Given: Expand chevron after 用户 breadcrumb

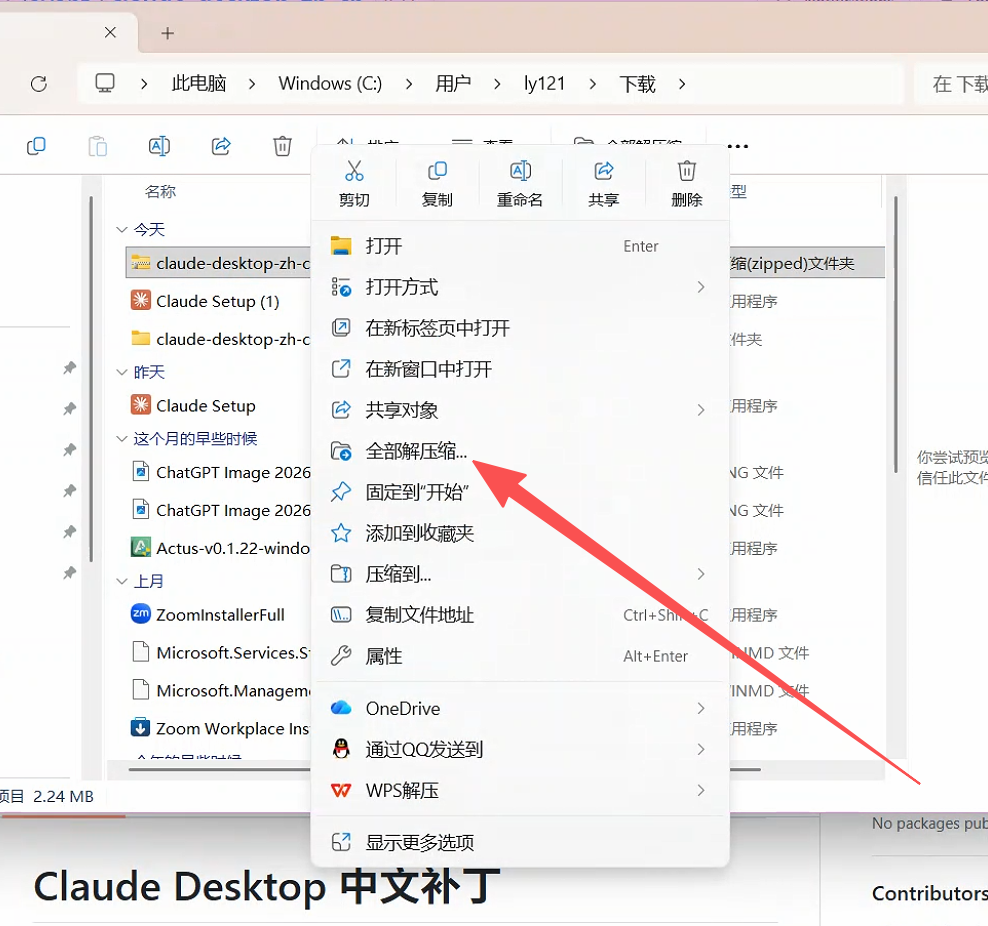Looking at the screenshot, I should 497,84.
